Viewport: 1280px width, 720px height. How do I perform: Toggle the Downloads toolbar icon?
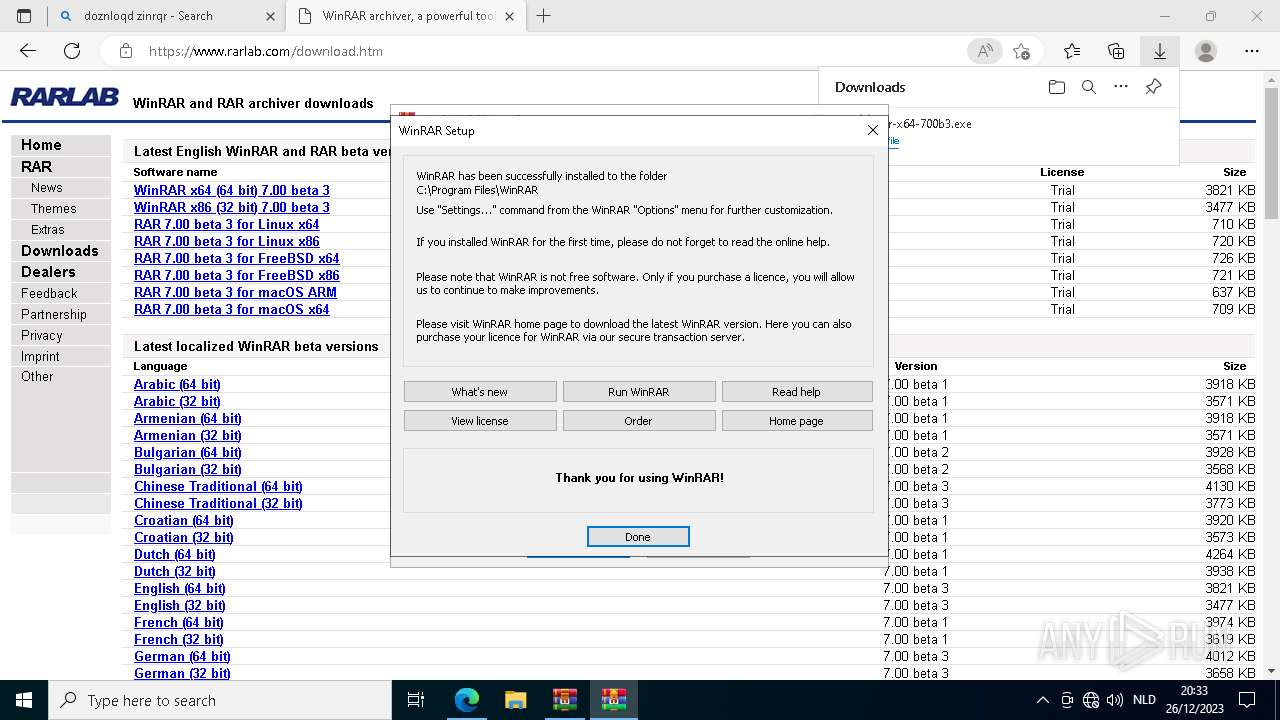coord(1160,51)
